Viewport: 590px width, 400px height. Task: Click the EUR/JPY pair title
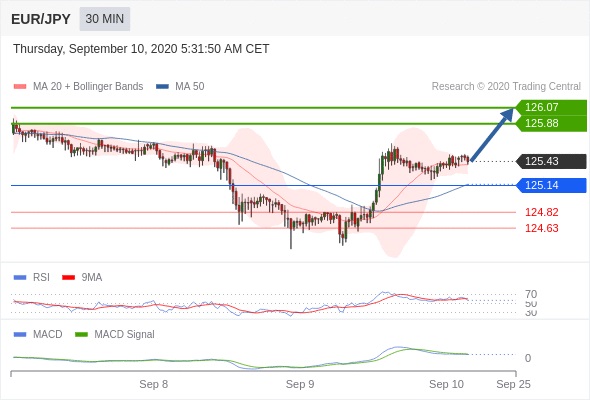[41, 19]
